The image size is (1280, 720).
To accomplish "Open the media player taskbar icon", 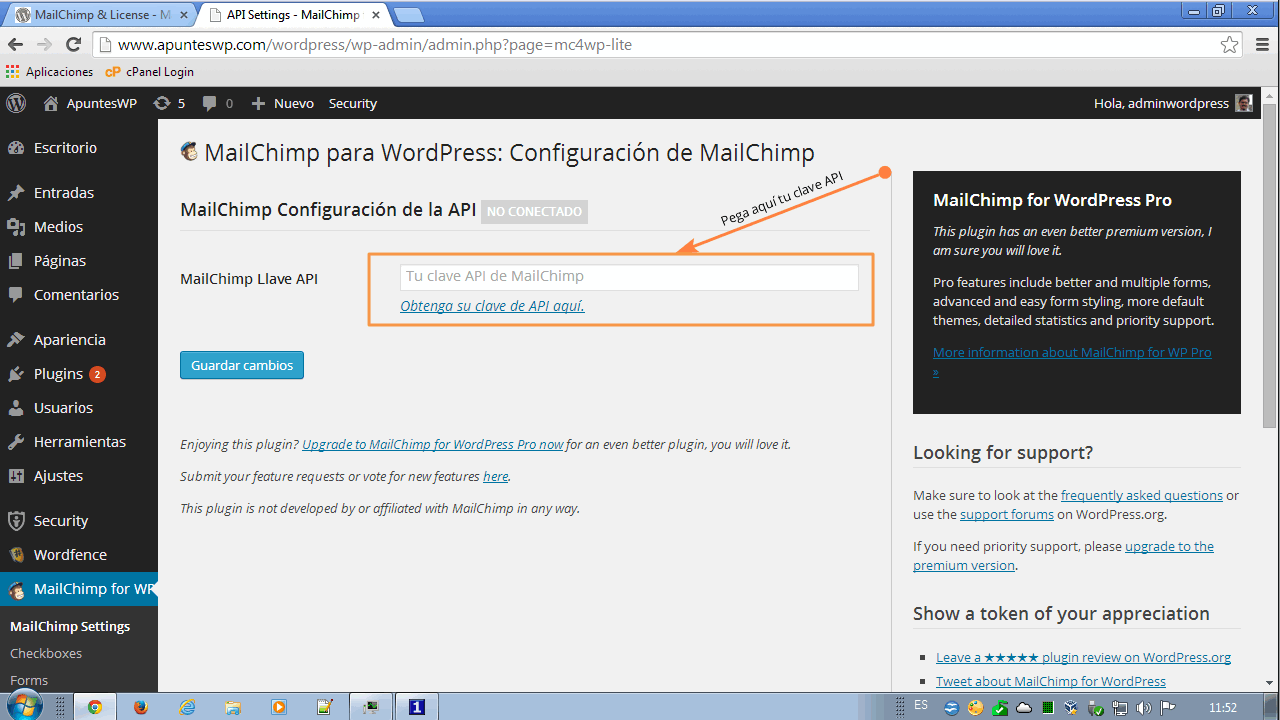I will pyautogui.click(x=279, y=706).
